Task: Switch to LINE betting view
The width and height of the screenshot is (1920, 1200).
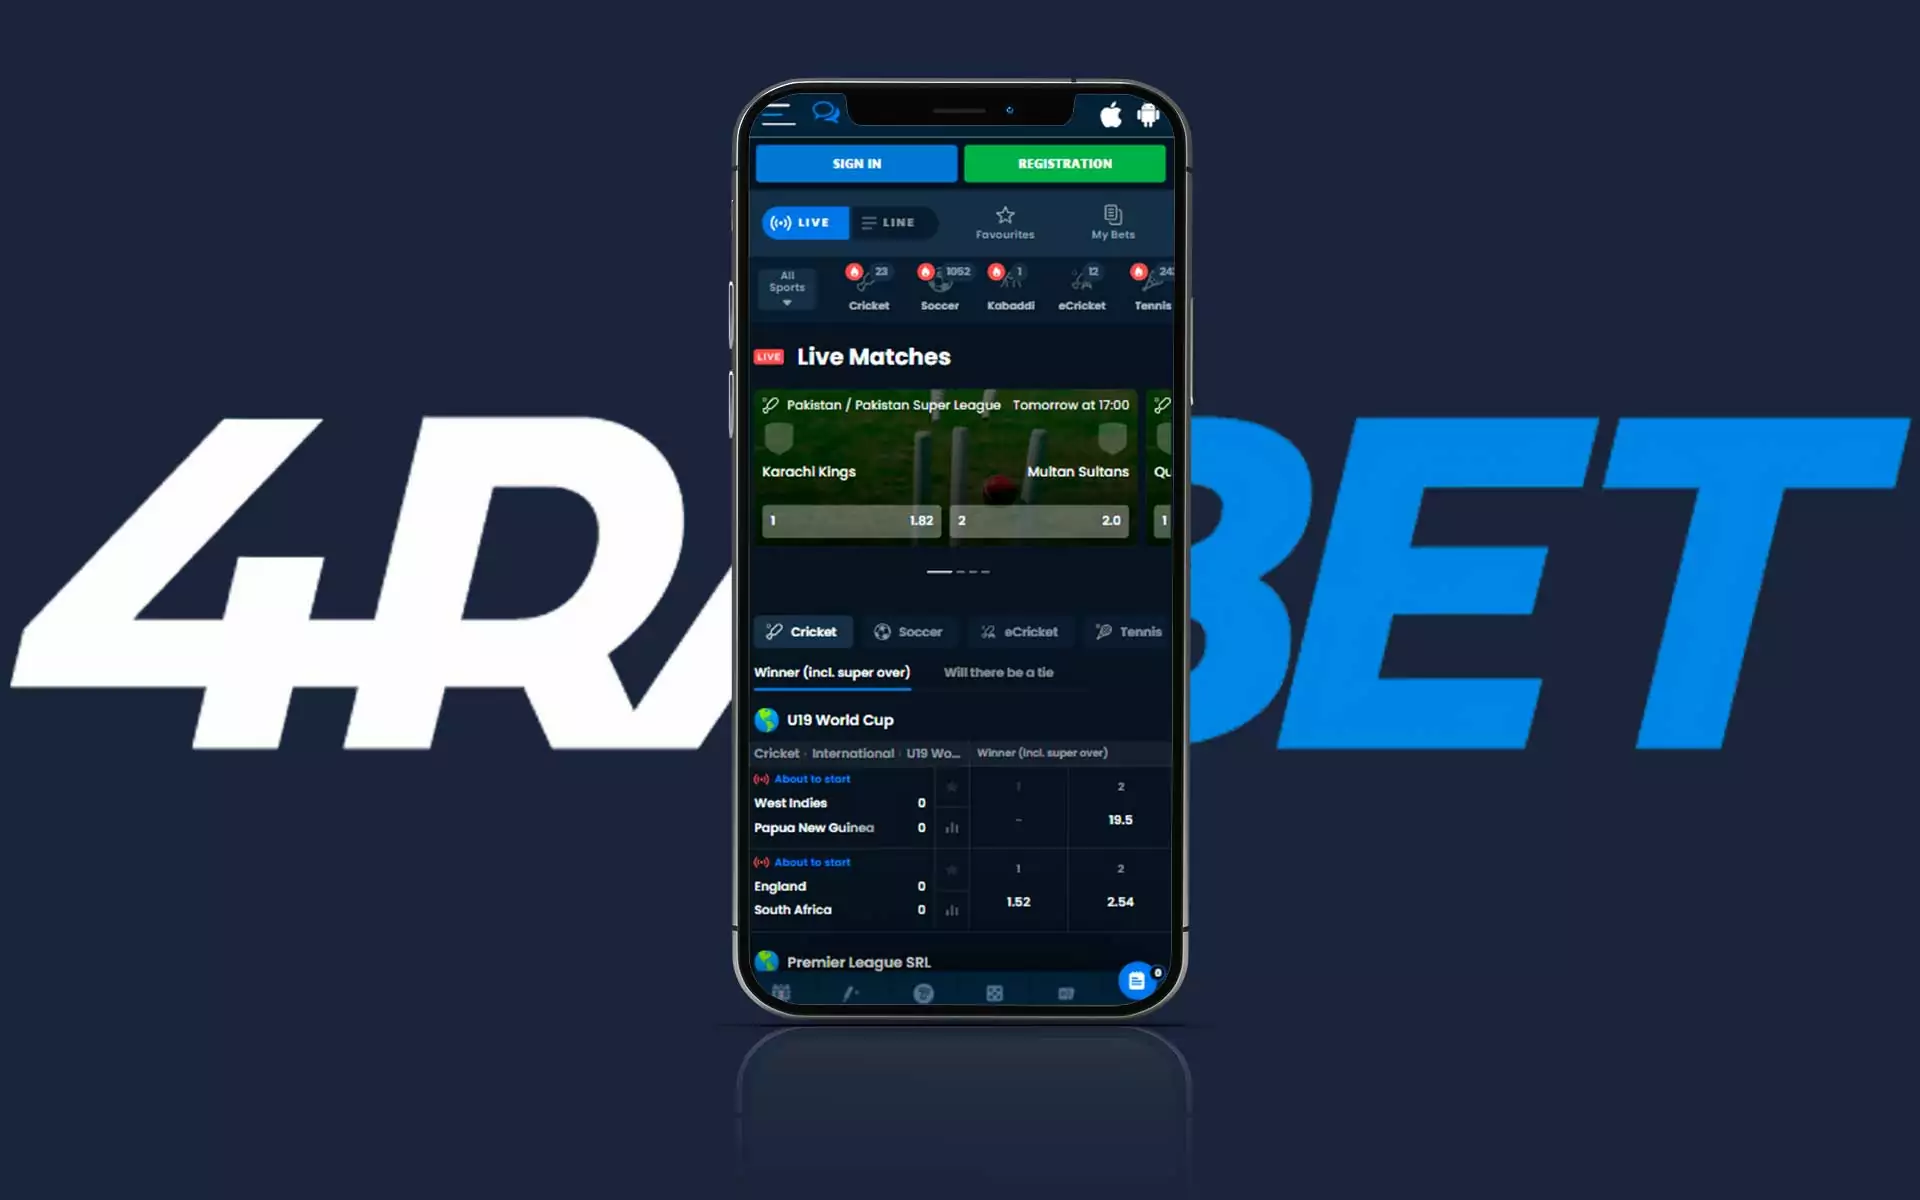Action: [x=890, y=223]
